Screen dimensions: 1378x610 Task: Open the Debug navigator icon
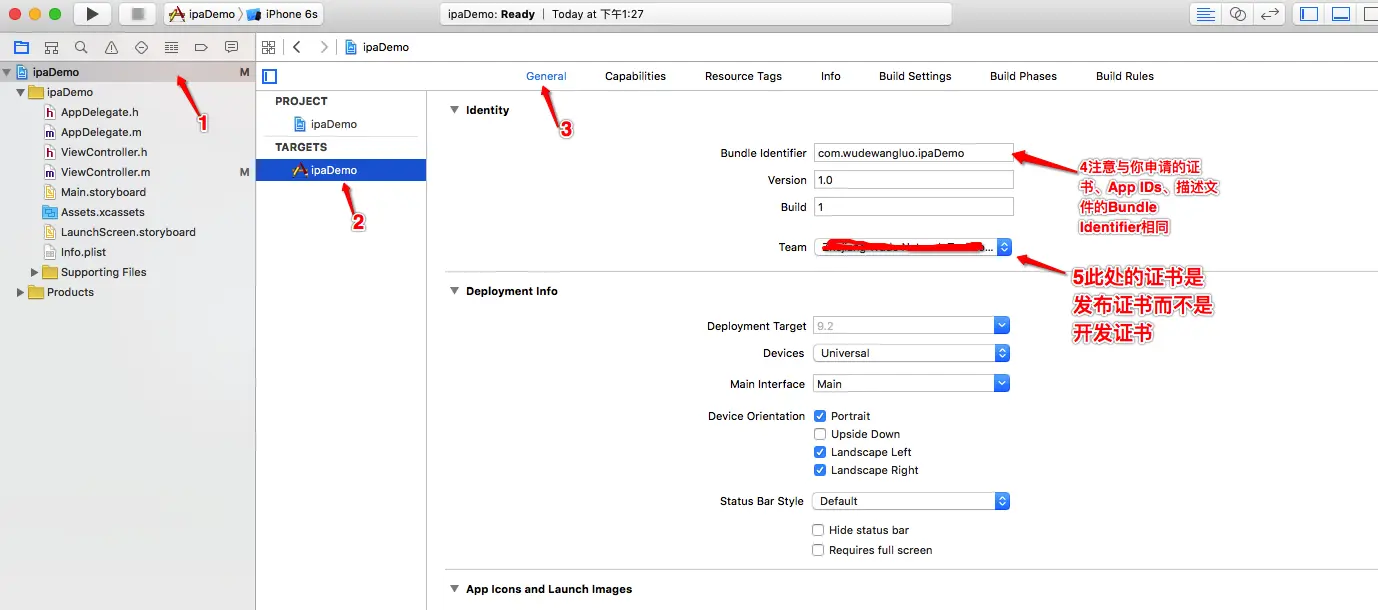click(171, 47)
